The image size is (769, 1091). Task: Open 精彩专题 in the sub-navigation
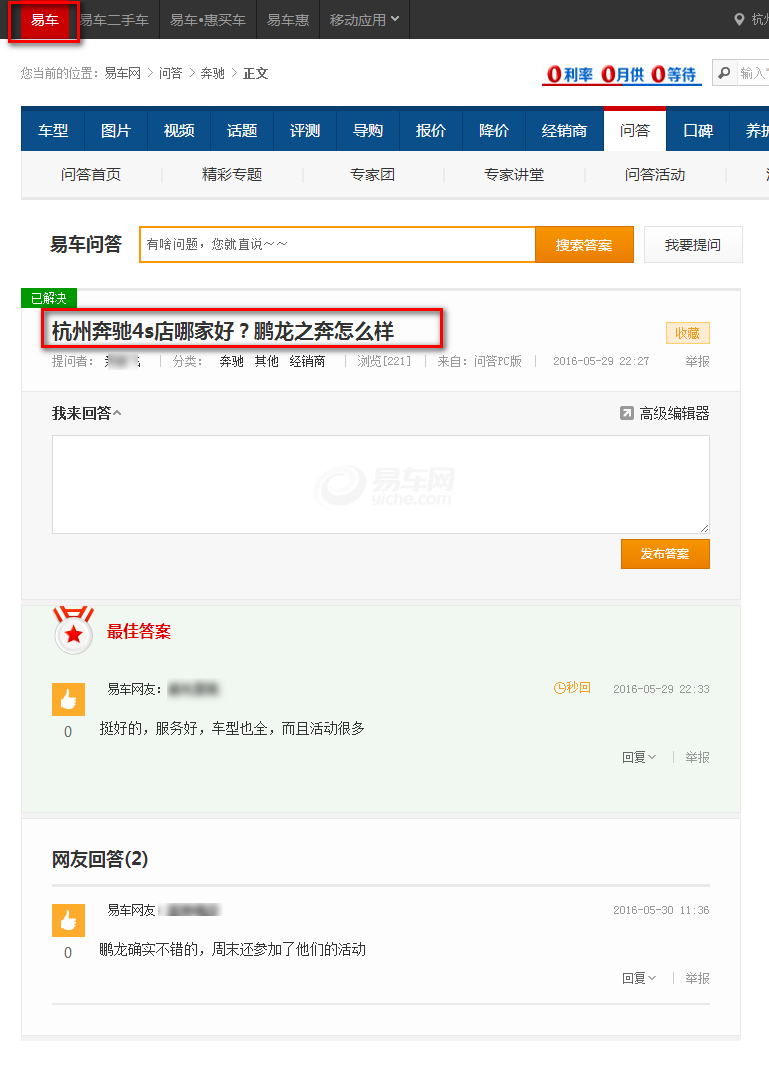[x=232, y=175]
